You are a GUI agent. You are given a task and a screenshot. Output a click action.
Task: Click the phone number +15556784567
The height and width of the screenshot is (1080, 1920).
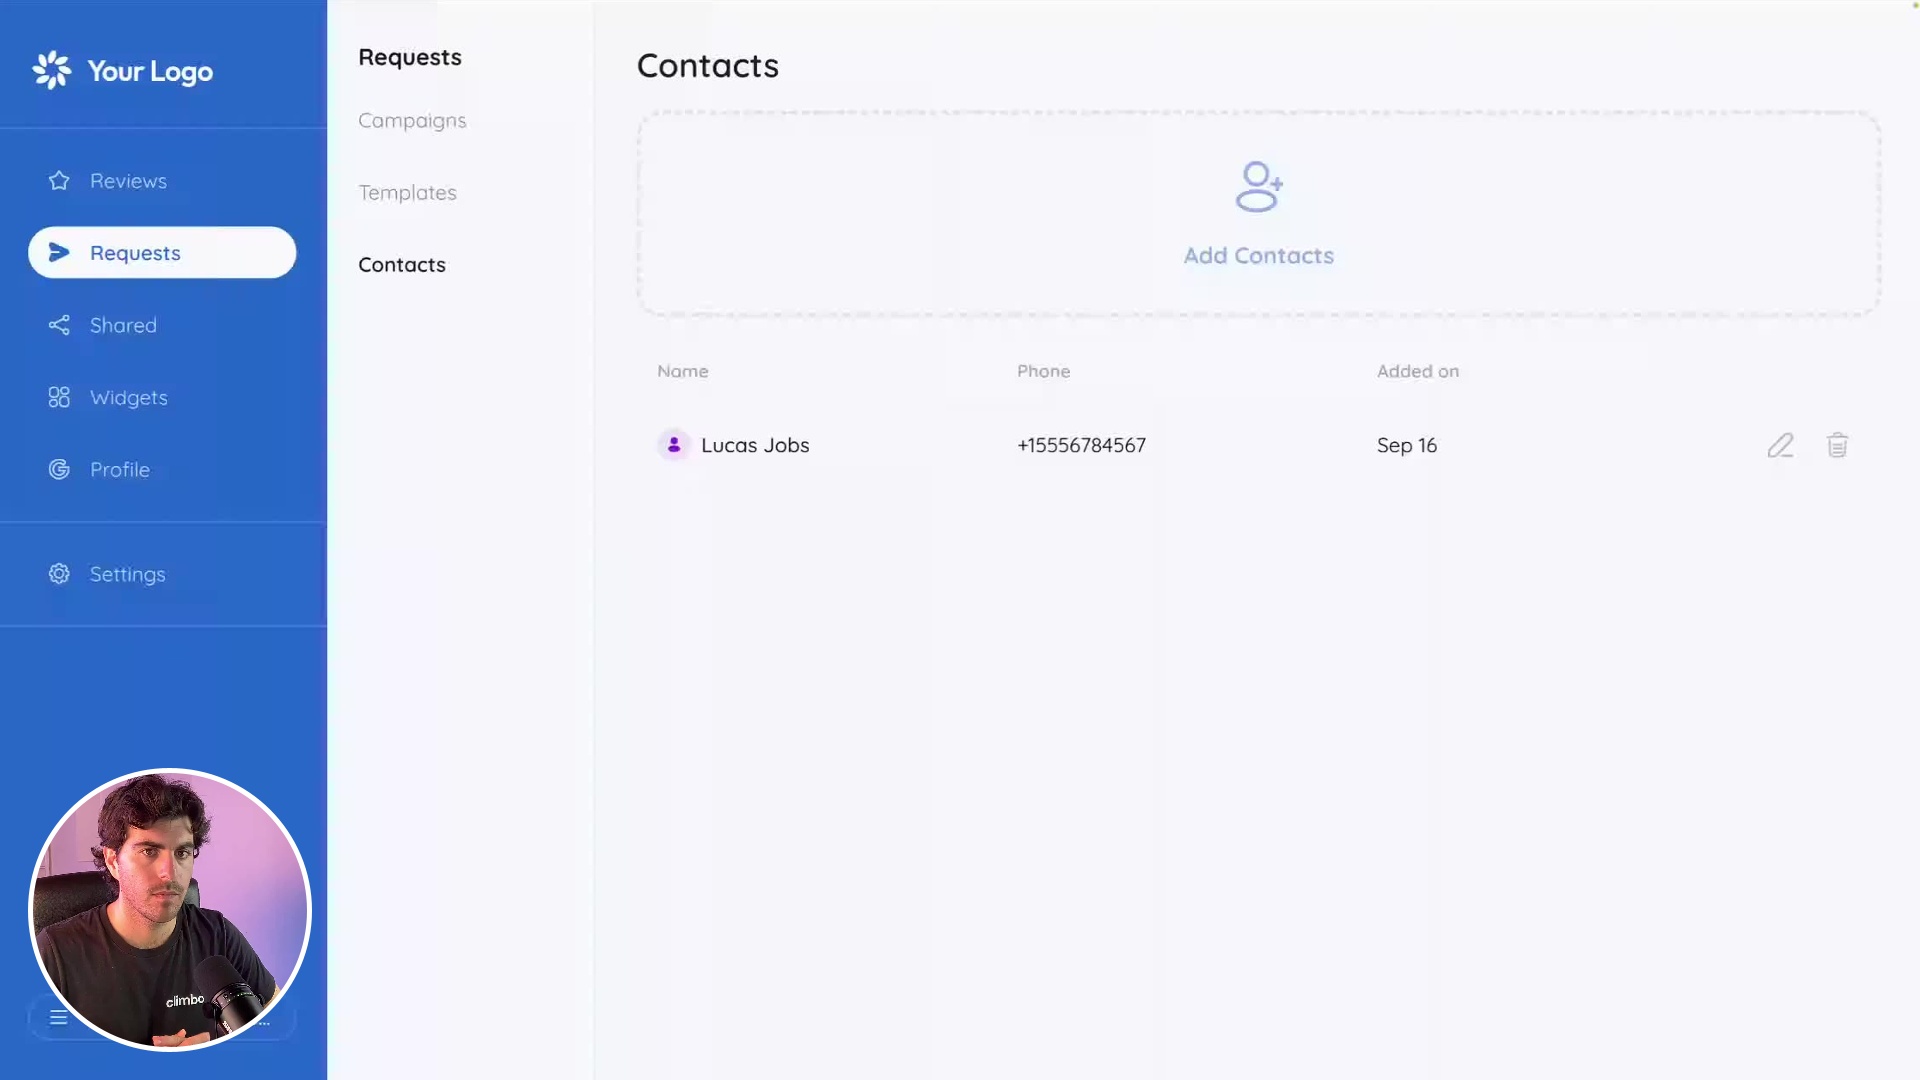click(x=1081, y=445)
